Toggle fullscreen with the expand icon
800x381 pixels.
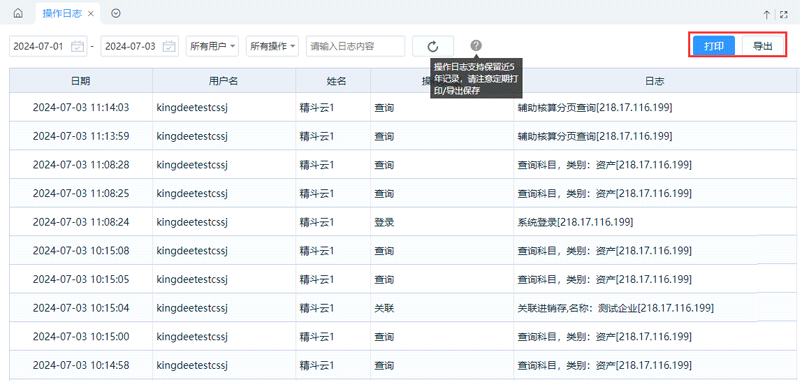click(784, 15)
